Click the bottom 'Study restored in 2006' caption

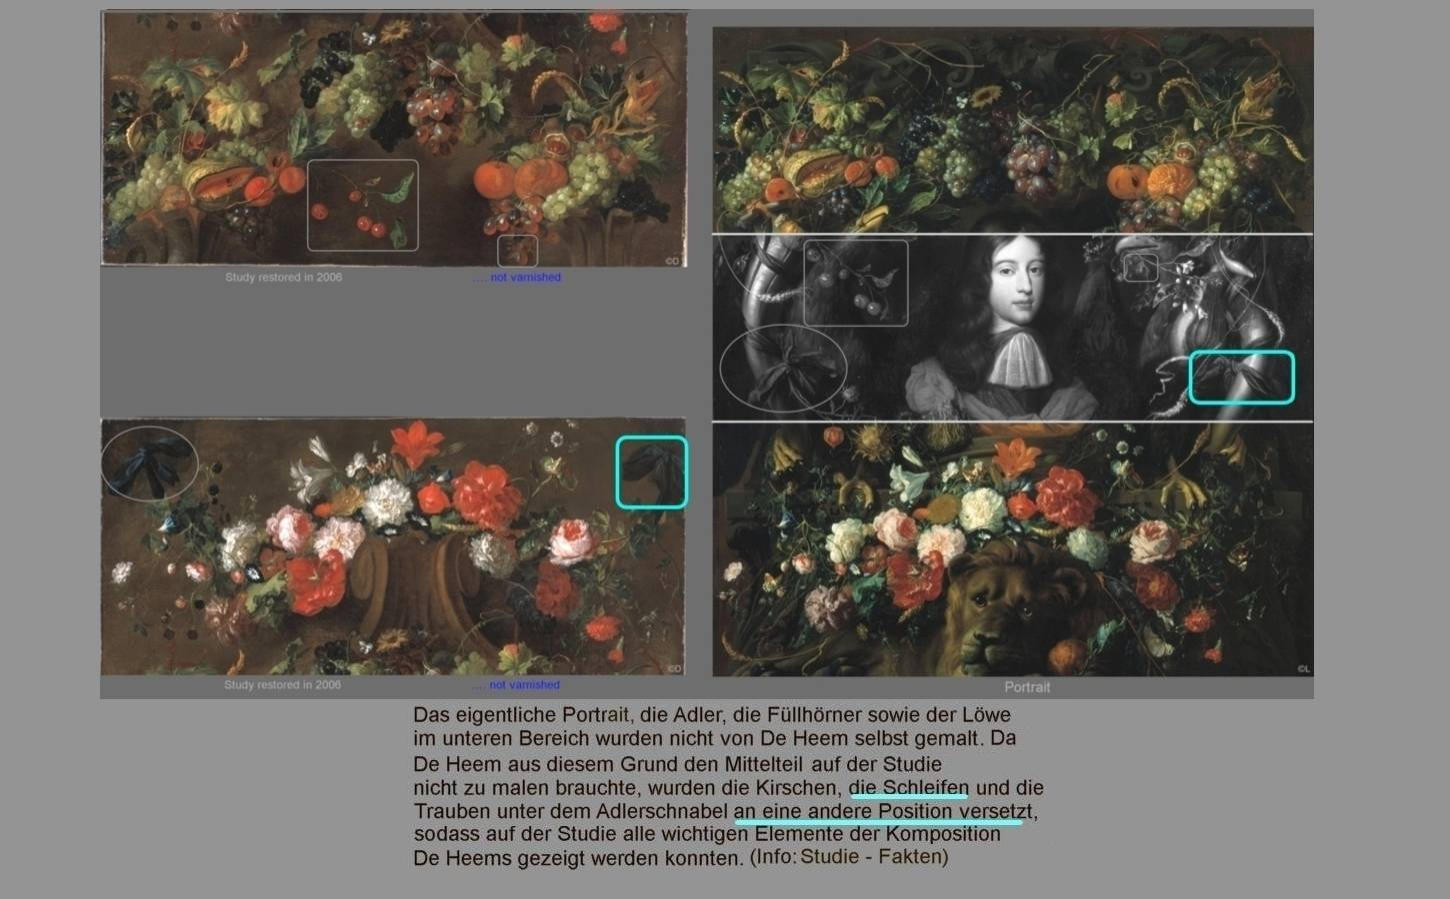282,685
